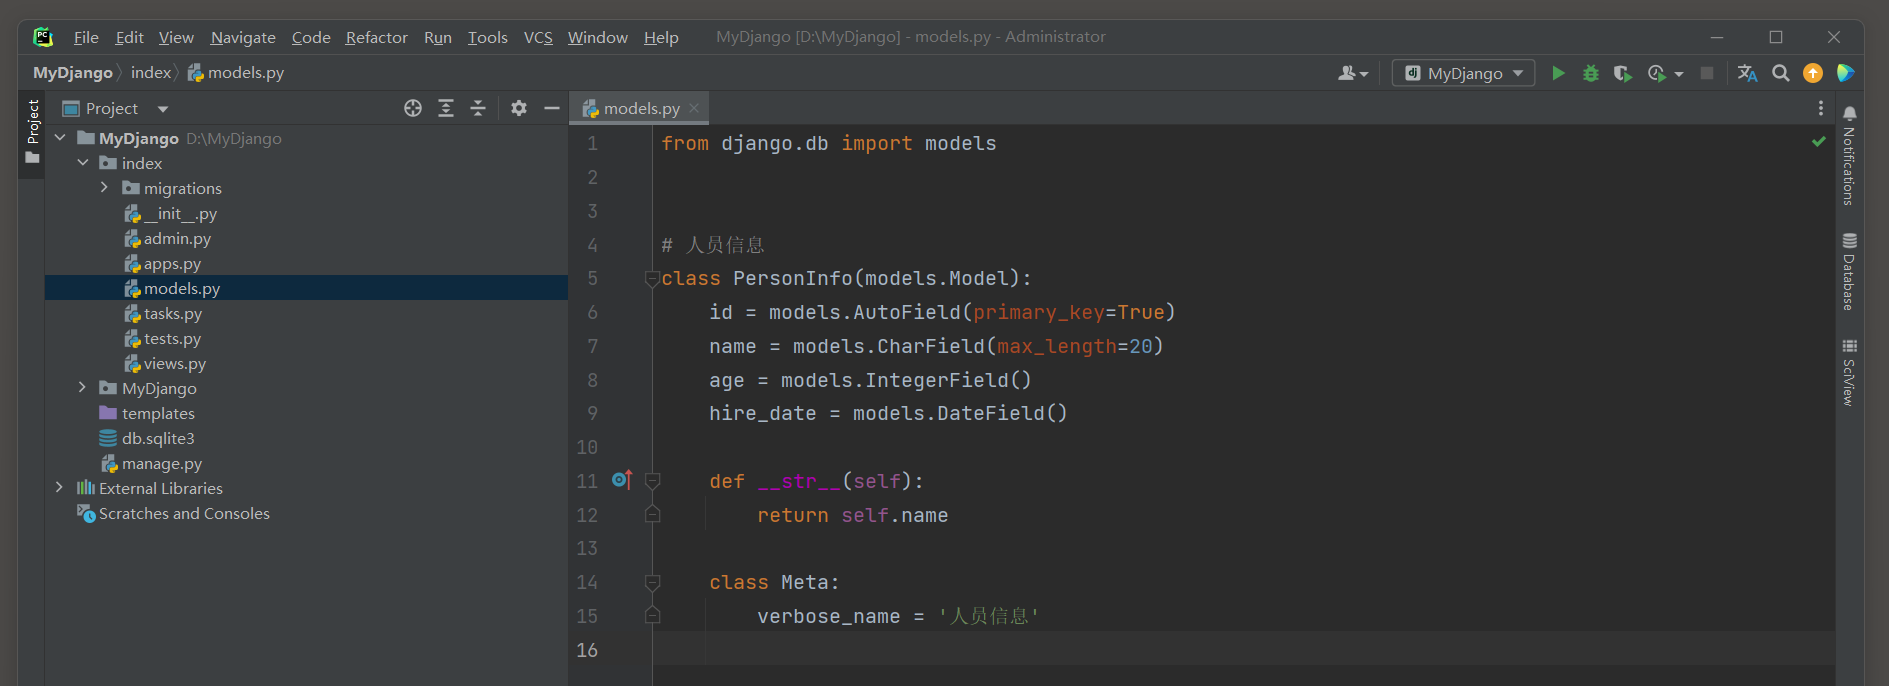Click the green inspection checkmark
1889x686 pixels.
point(1819,142)
